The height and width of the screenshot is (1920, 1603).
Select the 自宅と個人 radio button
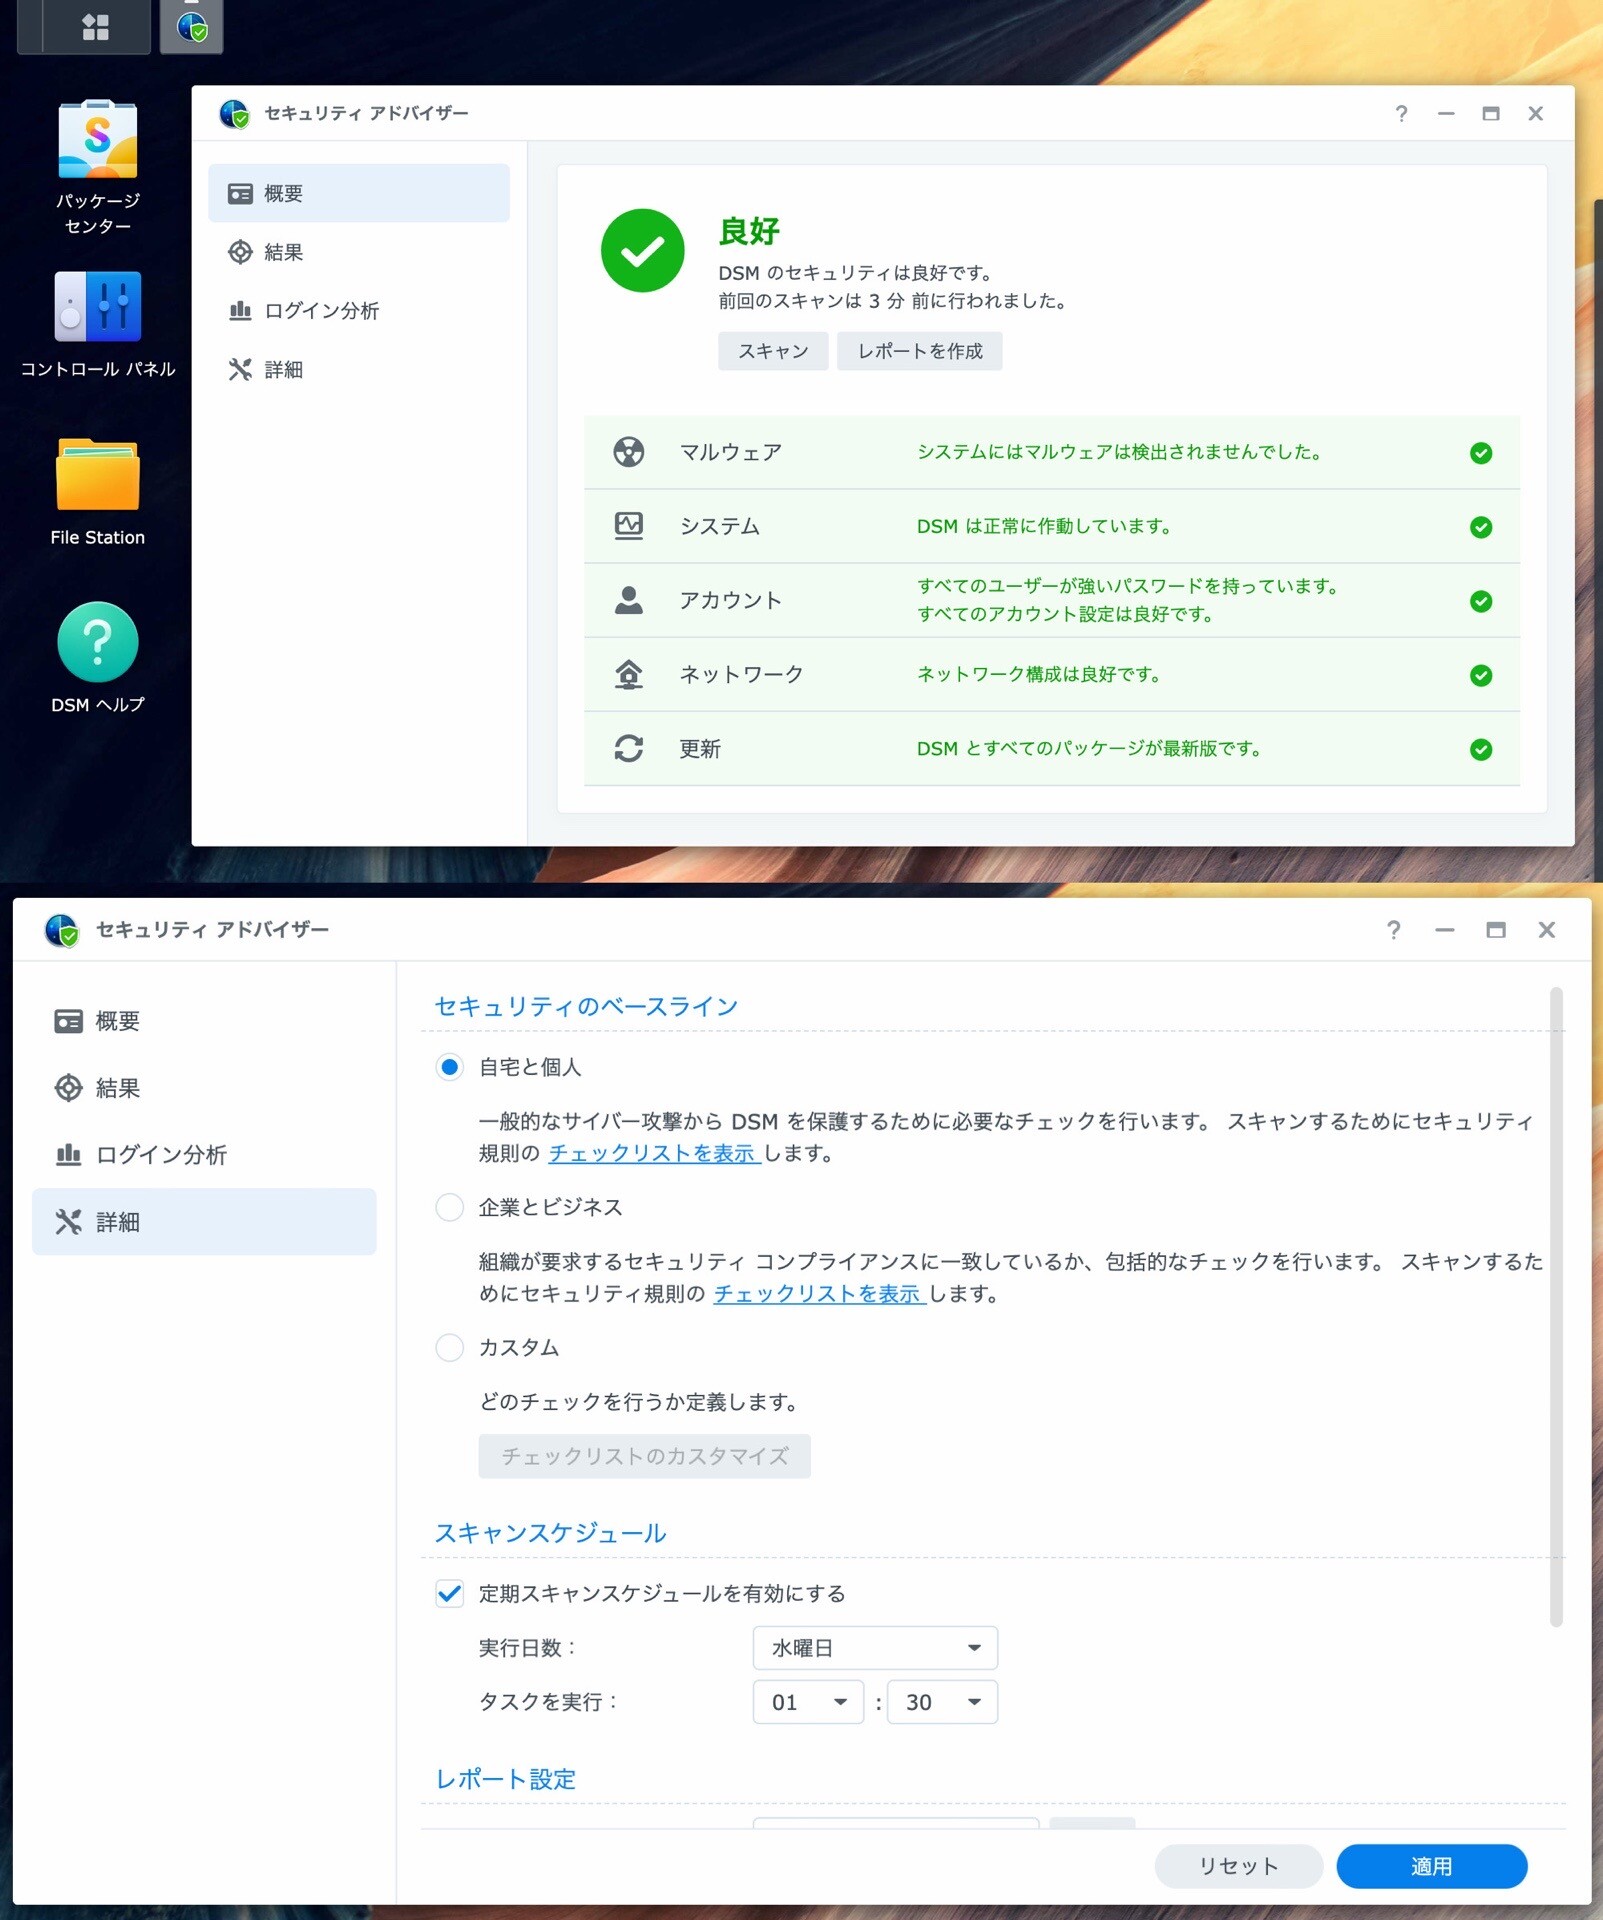click(x=450, y=1067)
